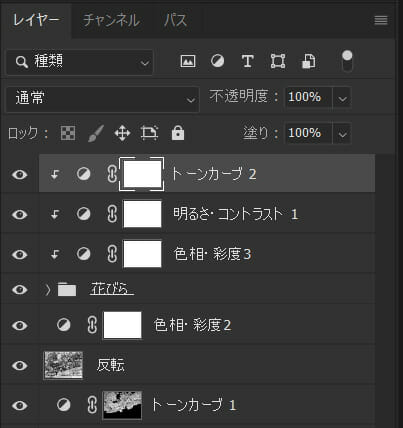
Task: Click the 塗り 100% value field
Action: point(308,133)
